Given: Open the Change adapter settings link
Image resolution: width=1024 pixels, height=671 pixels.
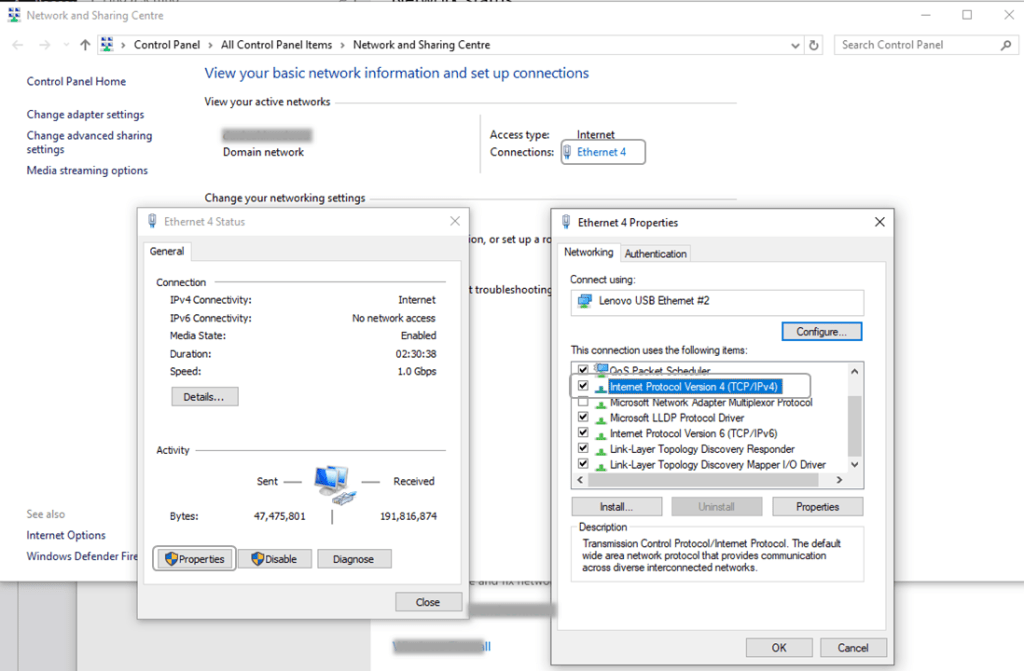Looking at the screenshot, I should [x=85, y=115].
